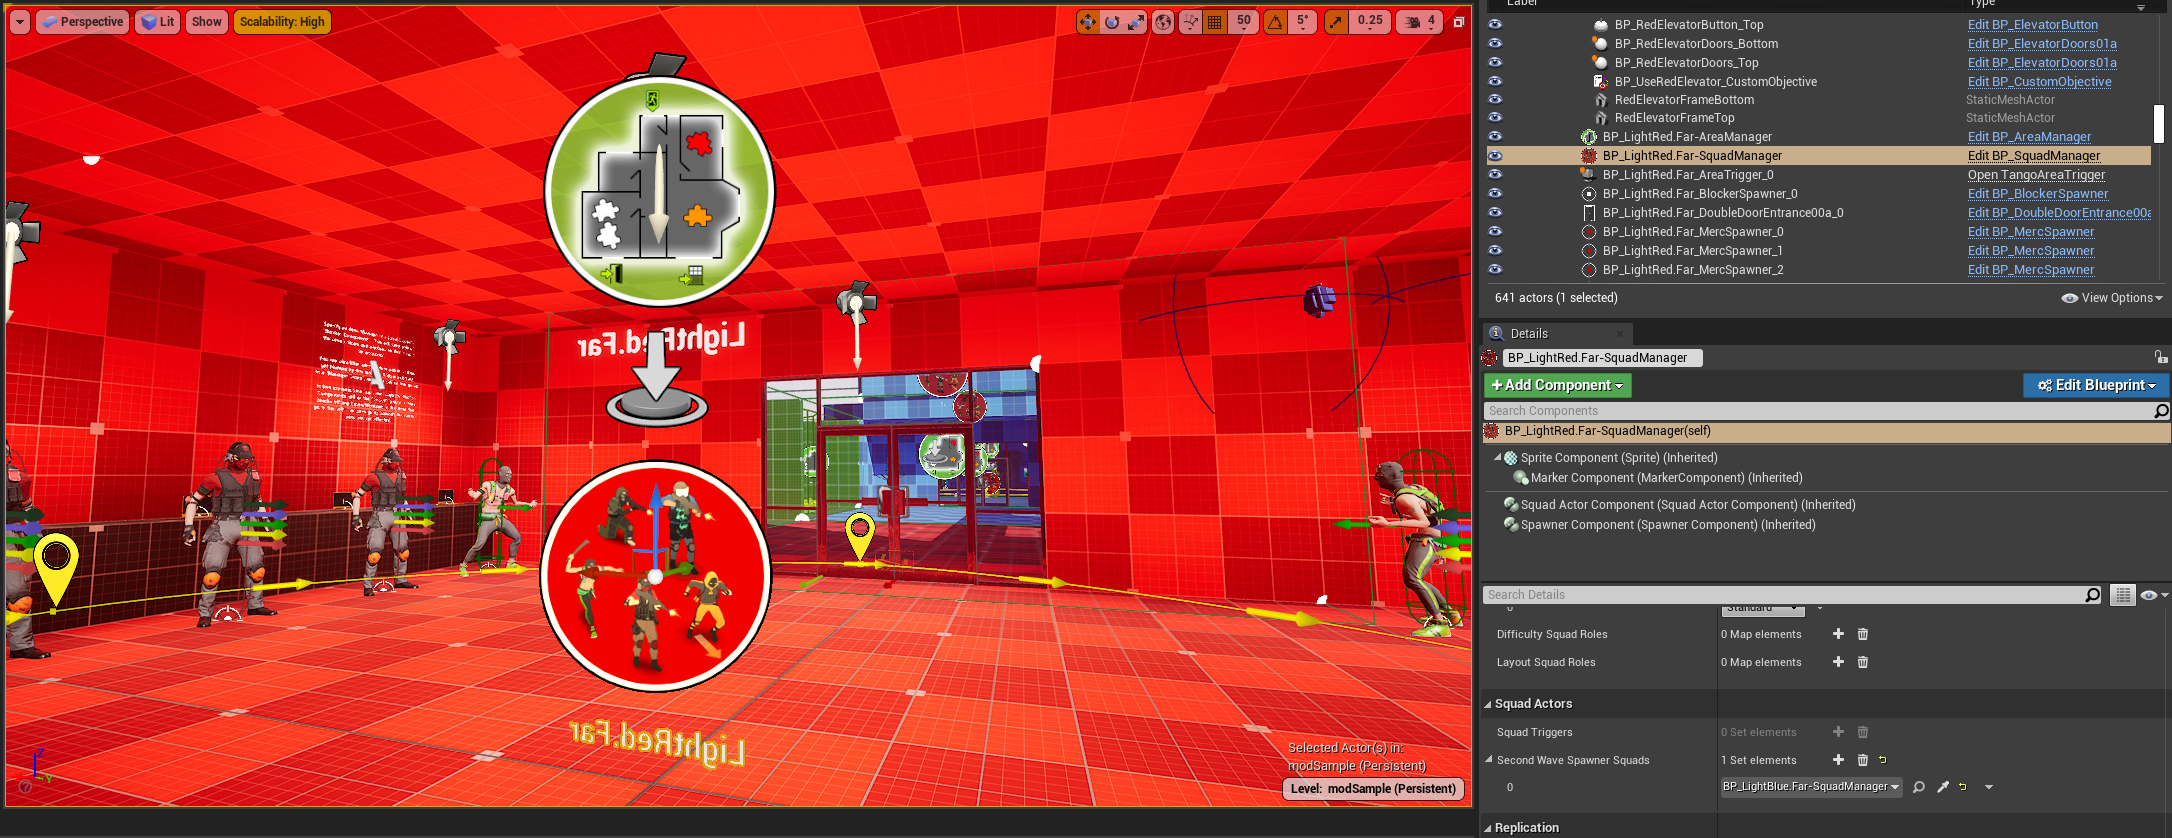Click the Search Components magnifier icon
2172x838 pixels.
2161,411
